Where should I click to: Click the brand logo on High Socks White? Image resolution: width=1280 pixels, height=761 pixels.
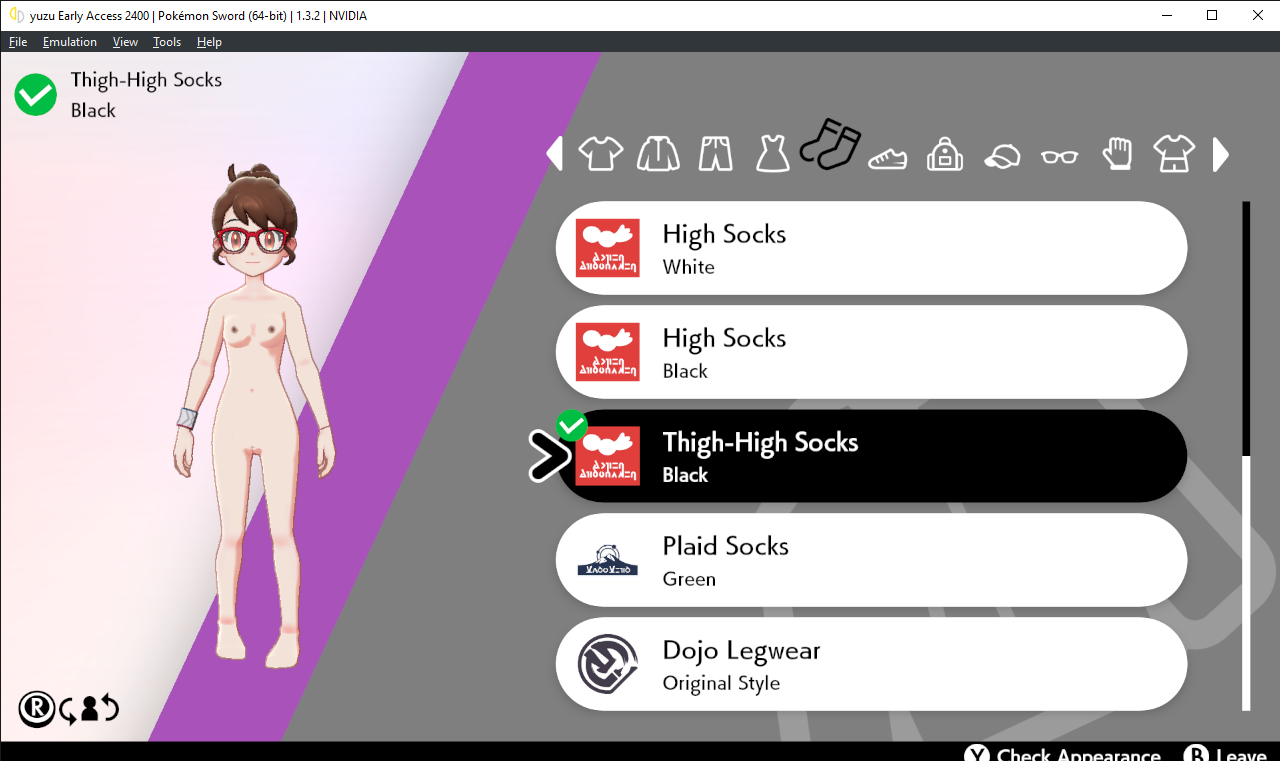point(608,248)
